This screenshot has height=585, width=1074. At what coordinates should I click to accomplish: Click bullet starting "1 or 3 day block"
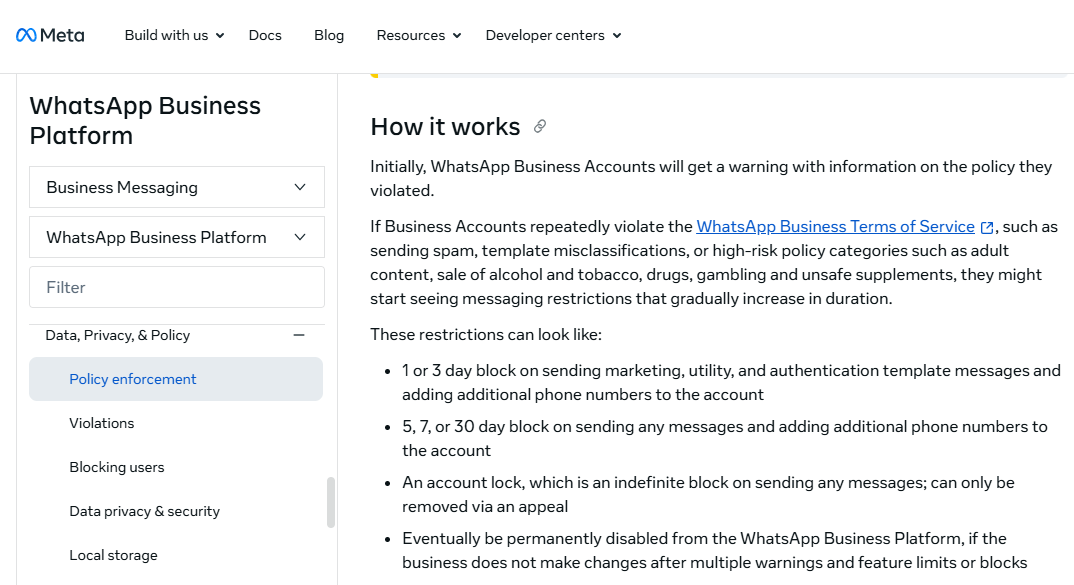point(731,382)
